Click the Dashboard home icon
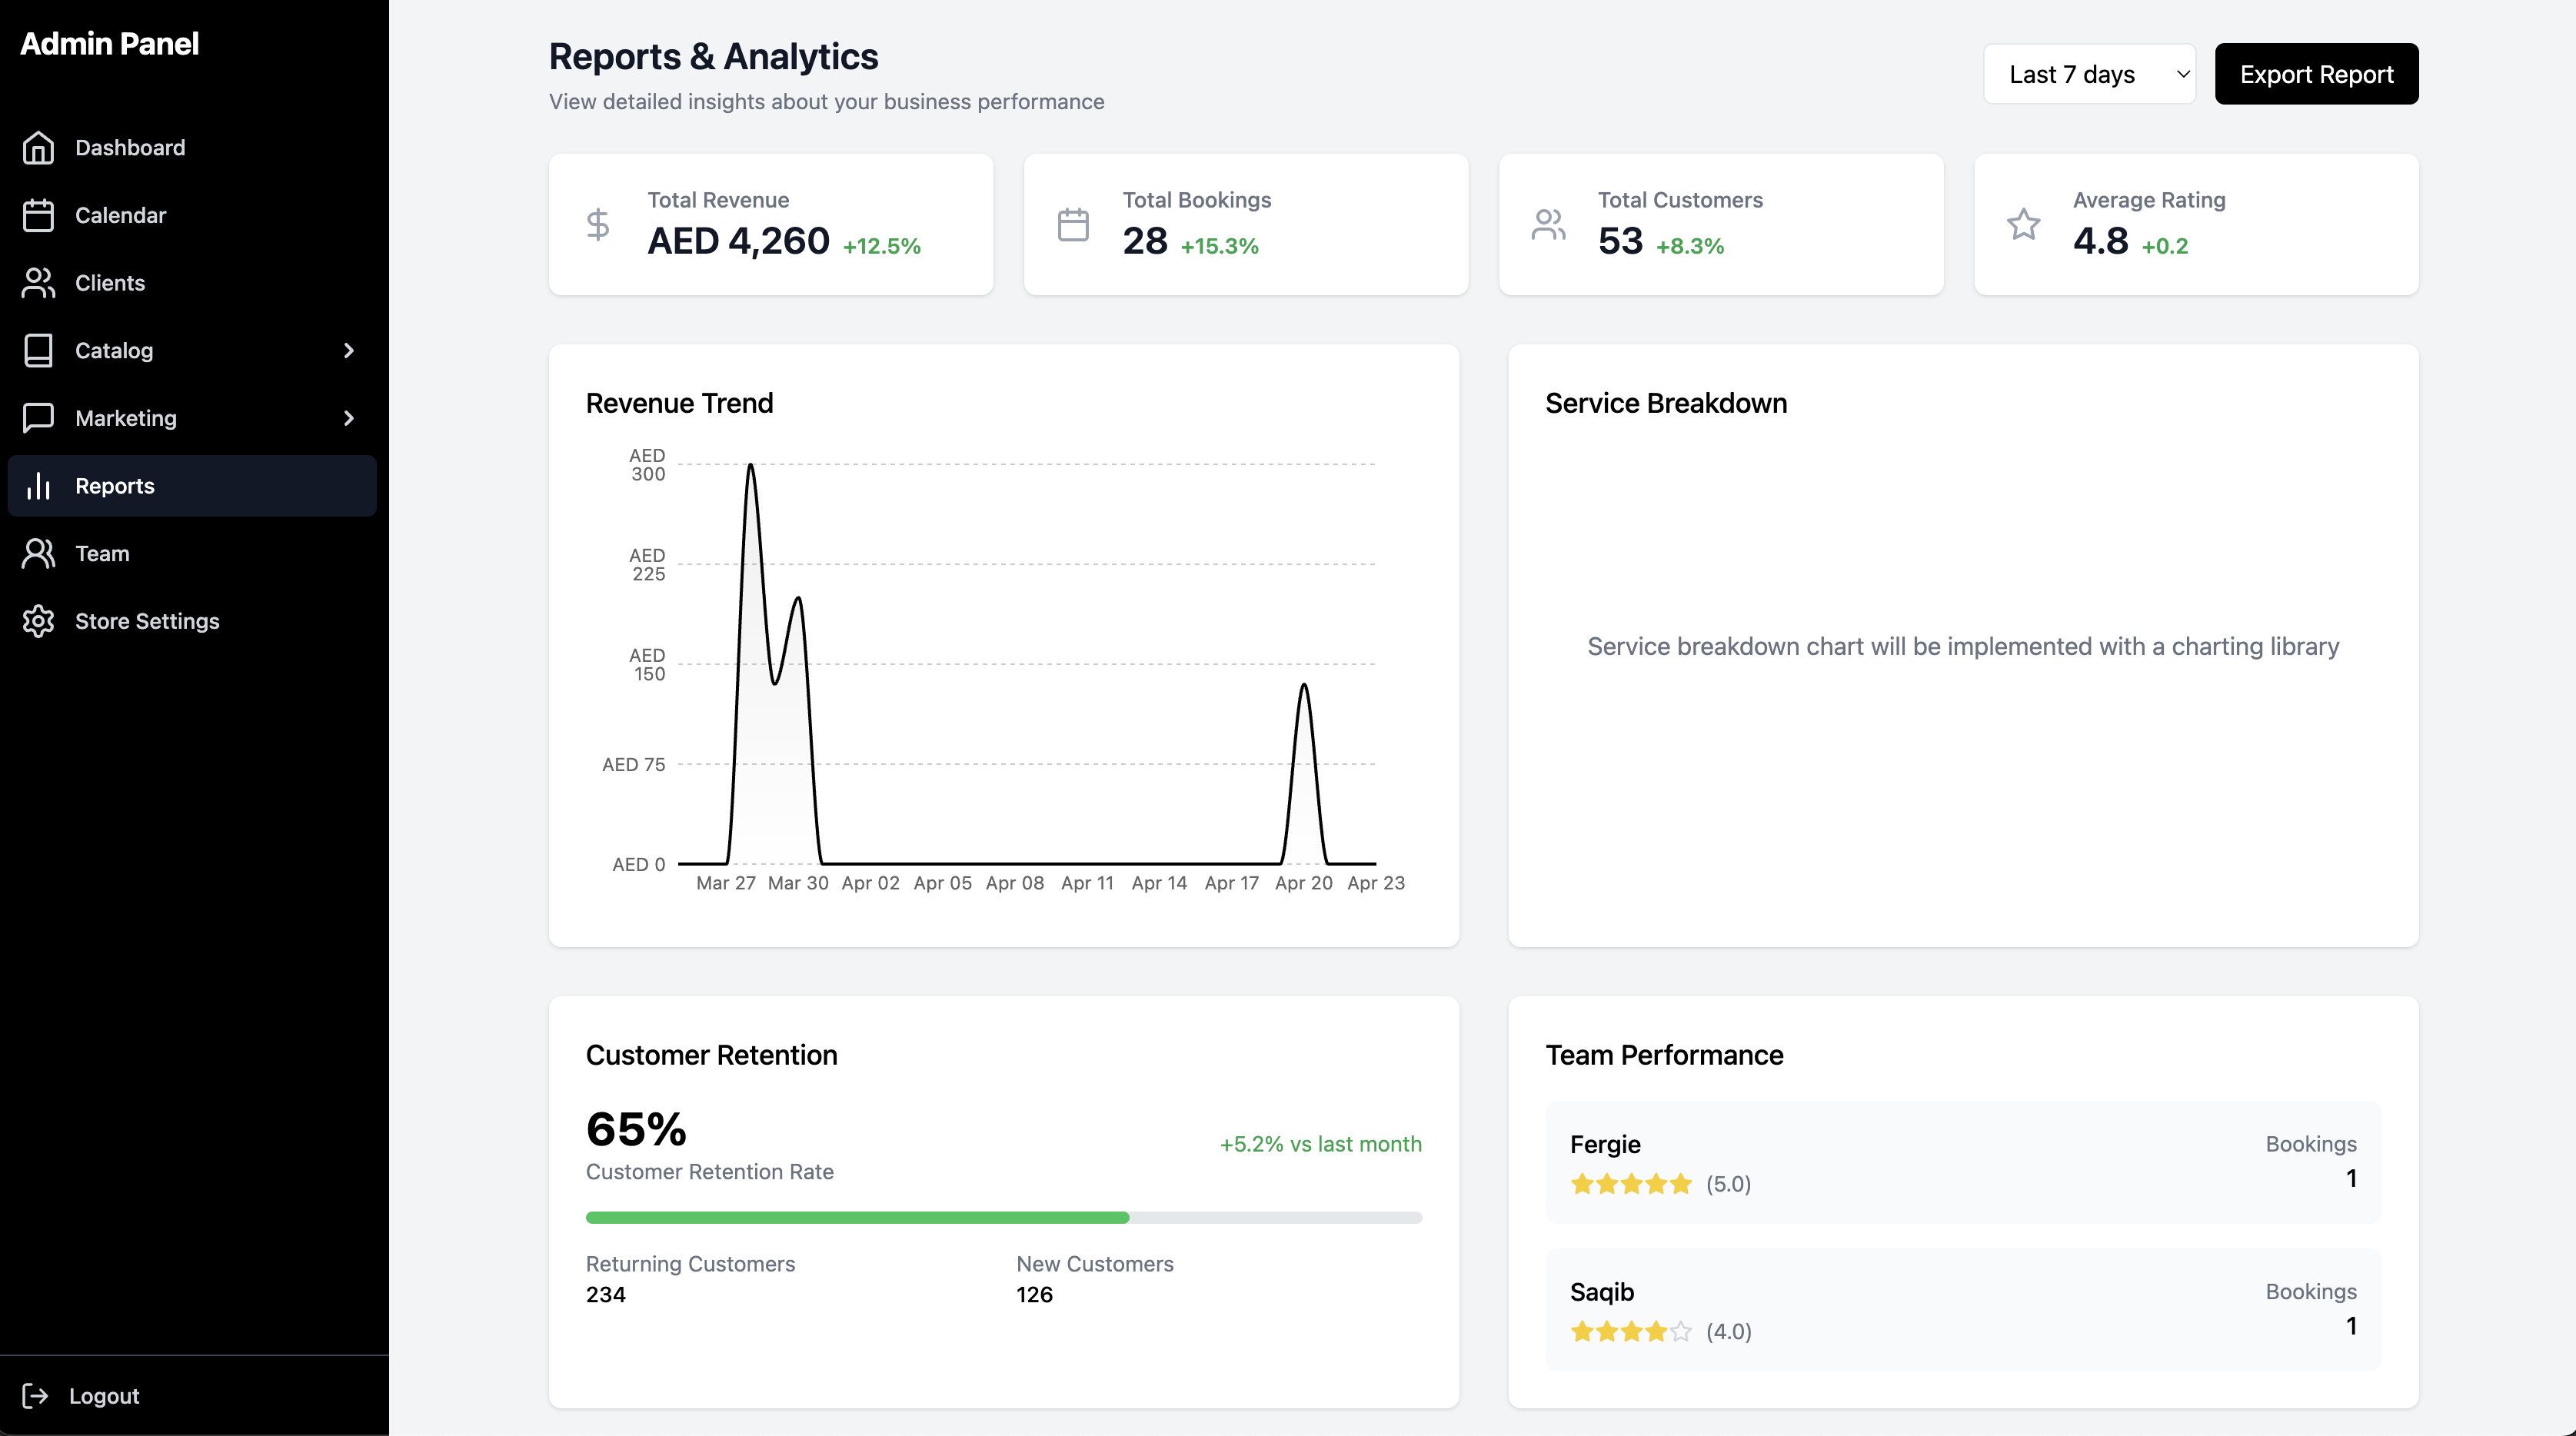This screenshot has height=1436, width=2576. (x=38, y=148)
